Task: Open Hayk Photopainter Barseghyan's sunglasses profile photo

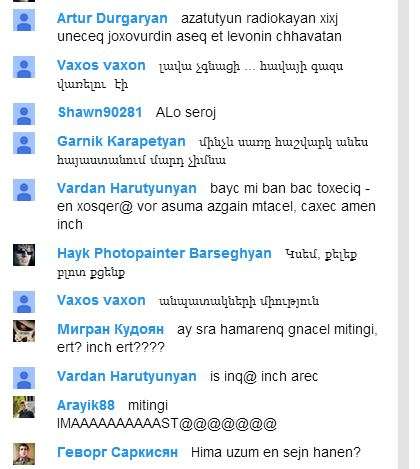Action: point(24,255)
